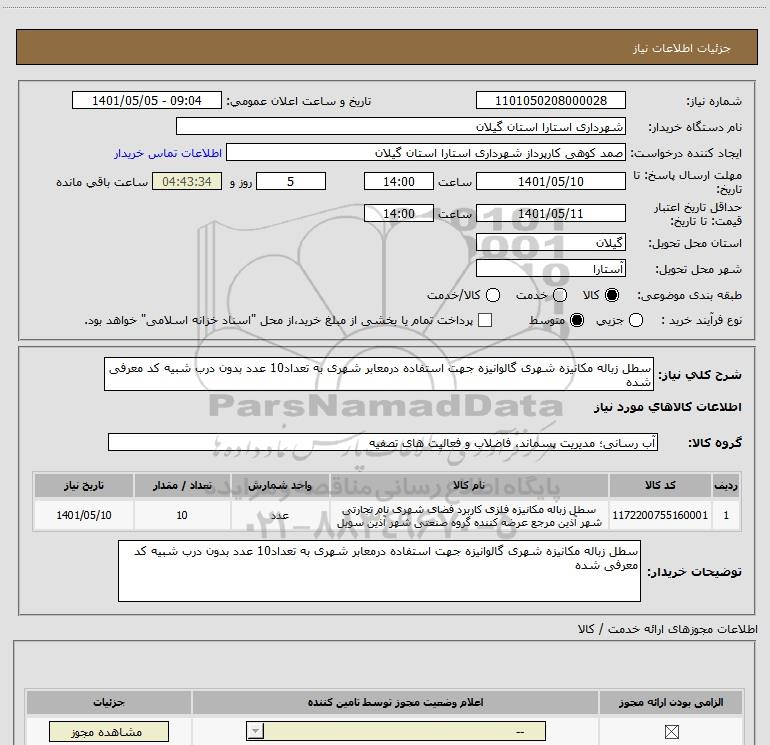Click the جزئیات column header in permits table
The width and height of the screenshot is (770, 745).
[x=109, y=702]
